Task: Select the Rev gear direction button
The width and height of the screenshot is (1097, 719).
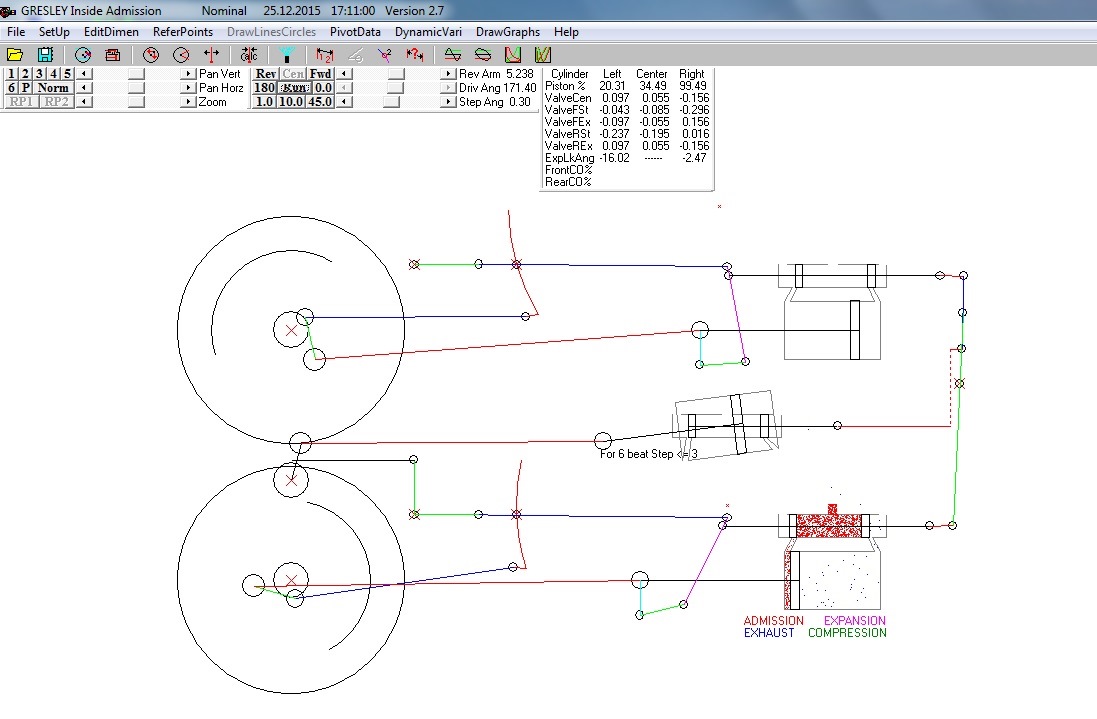Action: point(265,74)
